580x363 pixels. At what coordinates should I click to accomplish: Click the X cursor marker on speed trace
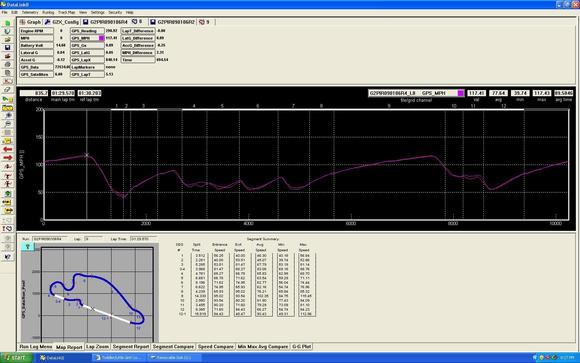coord(87,155)
